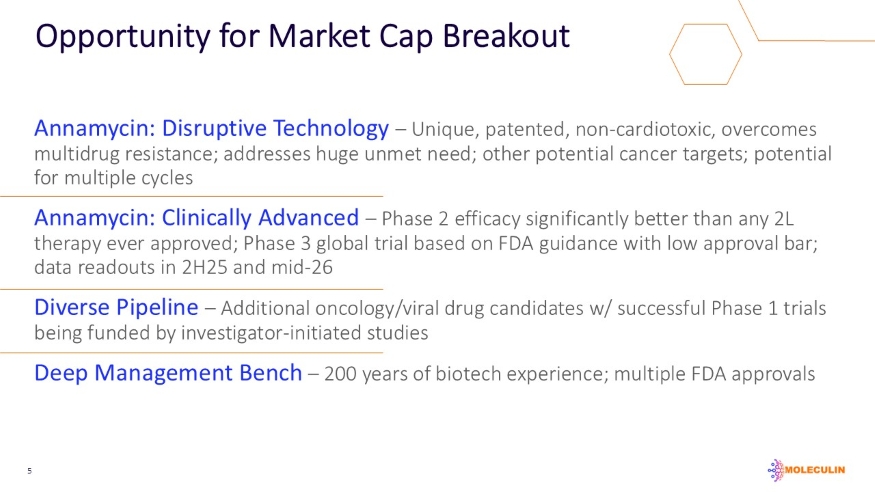Click the 'Annamycin: Disruptive Technology' heading

pos(211,129)
